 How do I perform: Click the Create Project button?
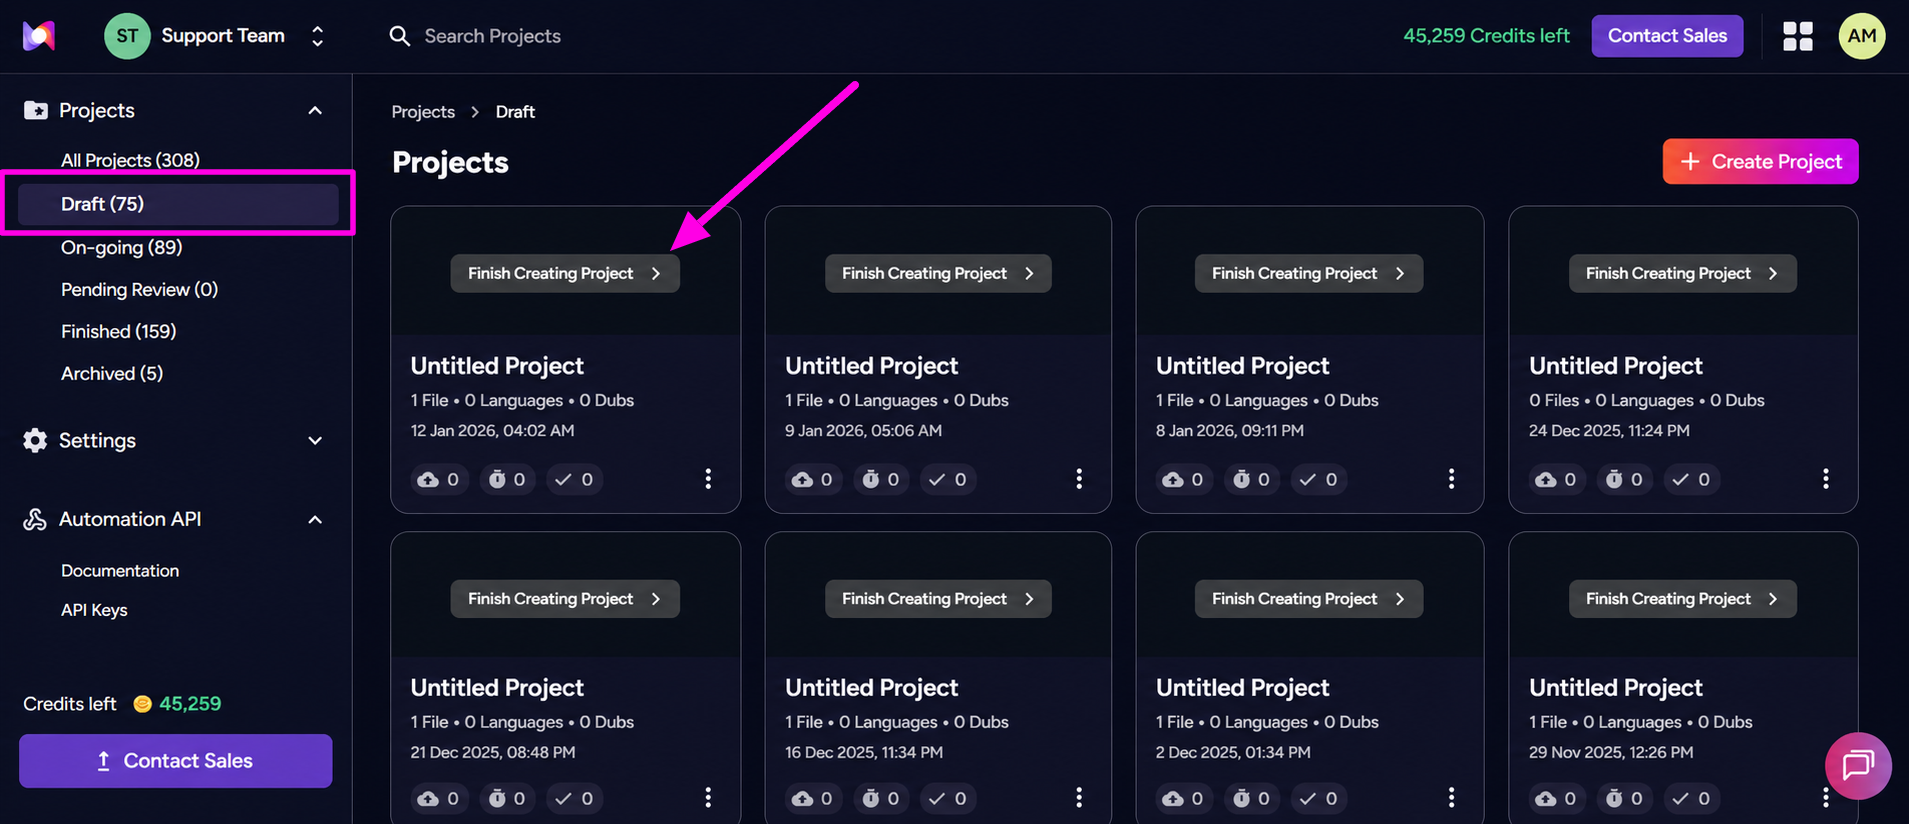click(1760, 161)
